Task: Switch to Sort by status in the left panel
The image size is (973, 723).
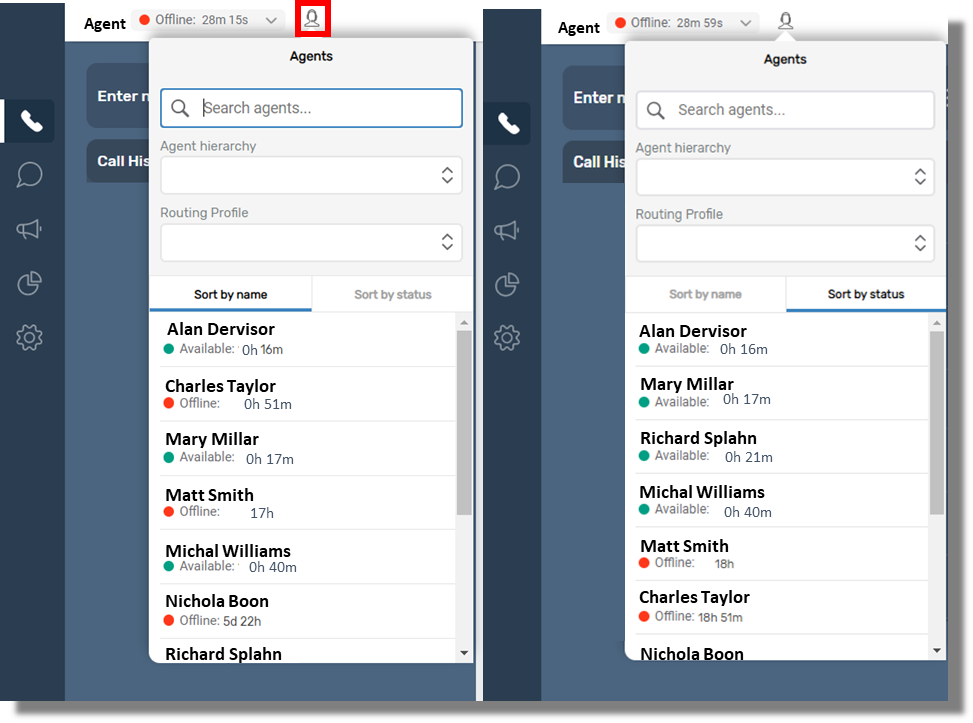Action: 392,295
